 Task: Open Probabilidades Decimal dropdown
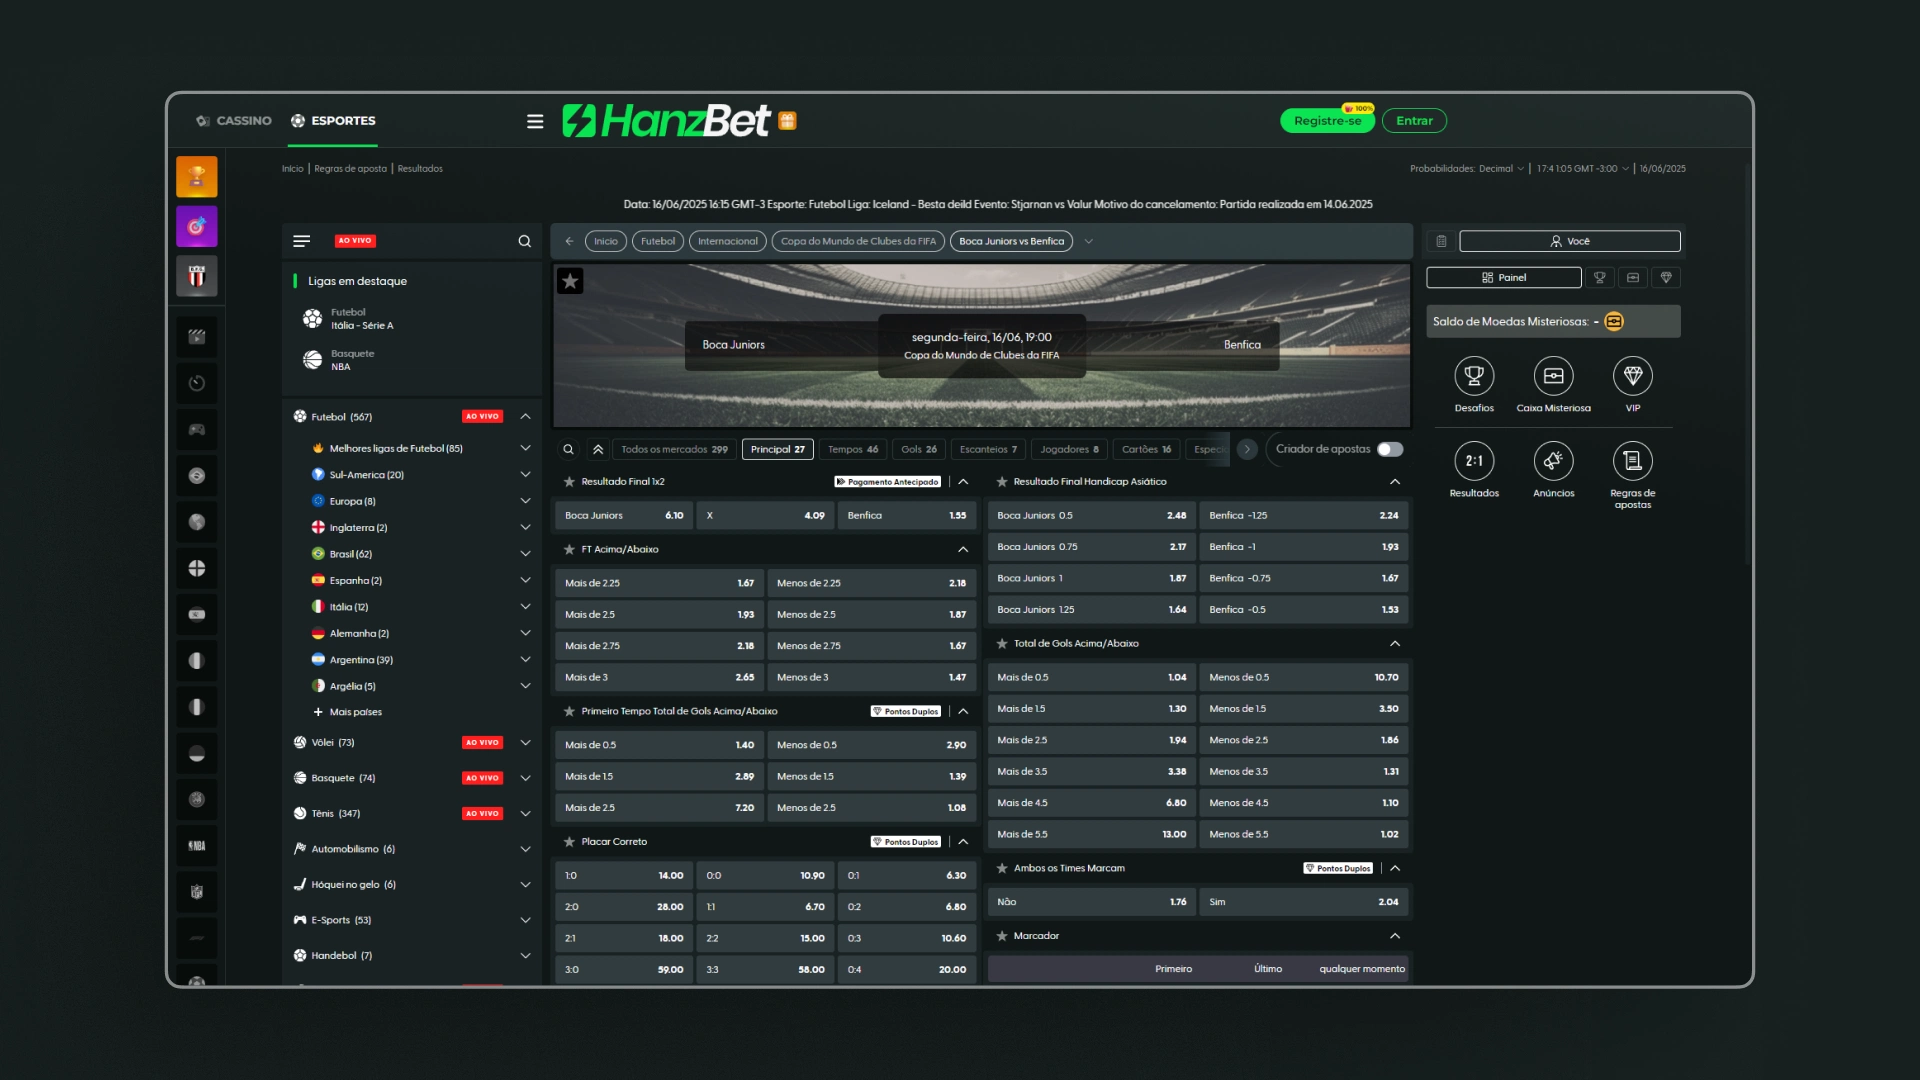(x=1467, y=169)
